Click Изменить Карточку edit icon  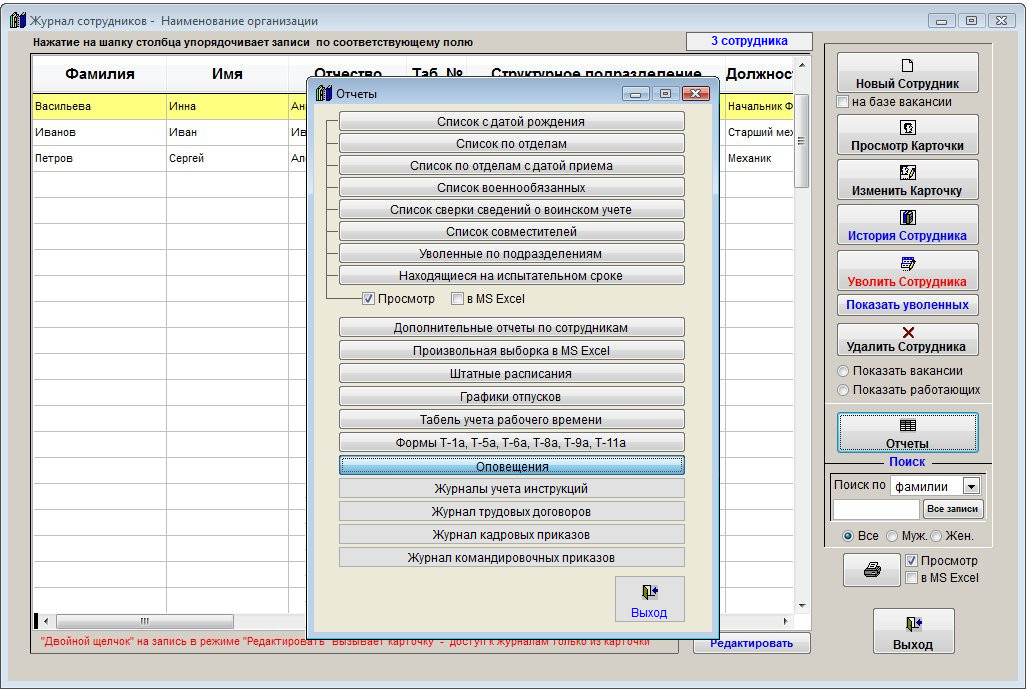(907, 172)
